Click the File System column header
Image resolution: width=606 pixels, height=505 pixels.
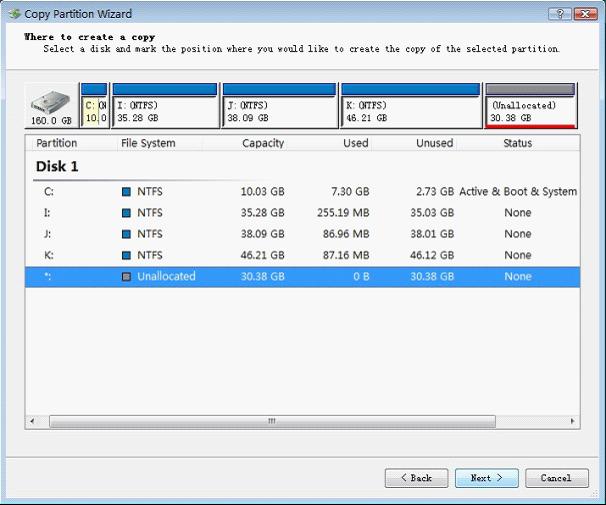coord(148,143)
